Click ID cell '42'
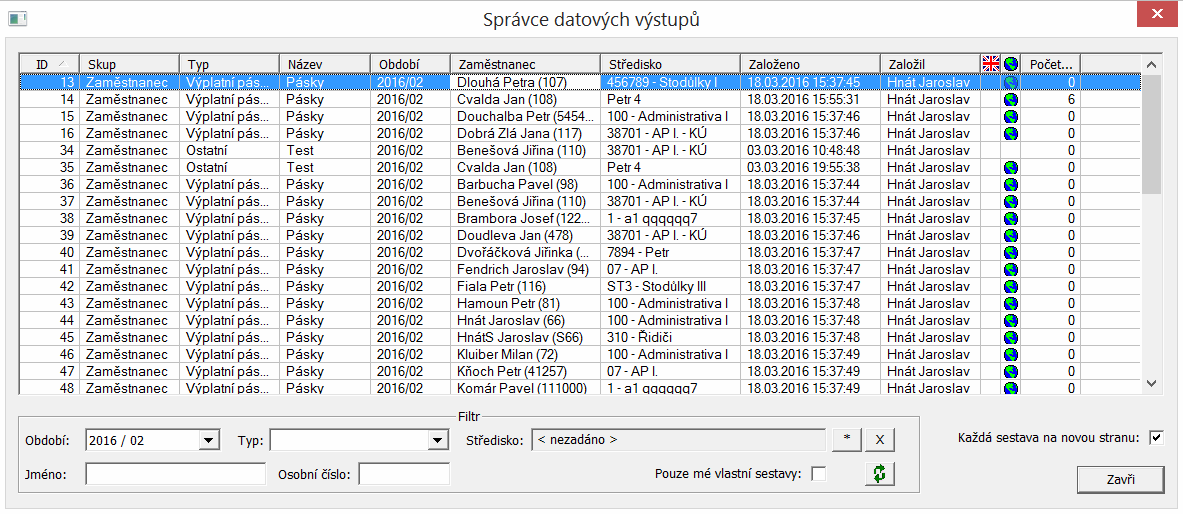This screenshot has width=1183, height=514. coord(49,287)
